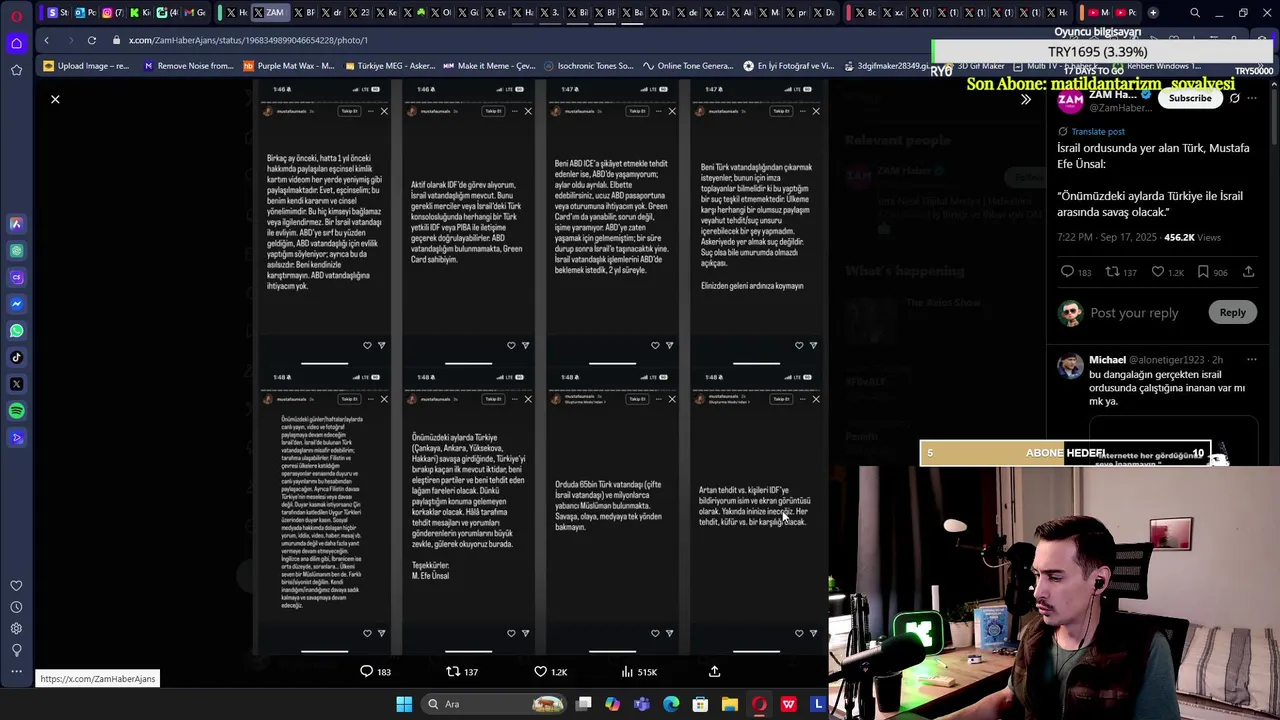This screenshot has height=720, width=1280.
Task: Open the Remove Noise from bookmark
Action: pyautogui.click(x=188, y=66)
